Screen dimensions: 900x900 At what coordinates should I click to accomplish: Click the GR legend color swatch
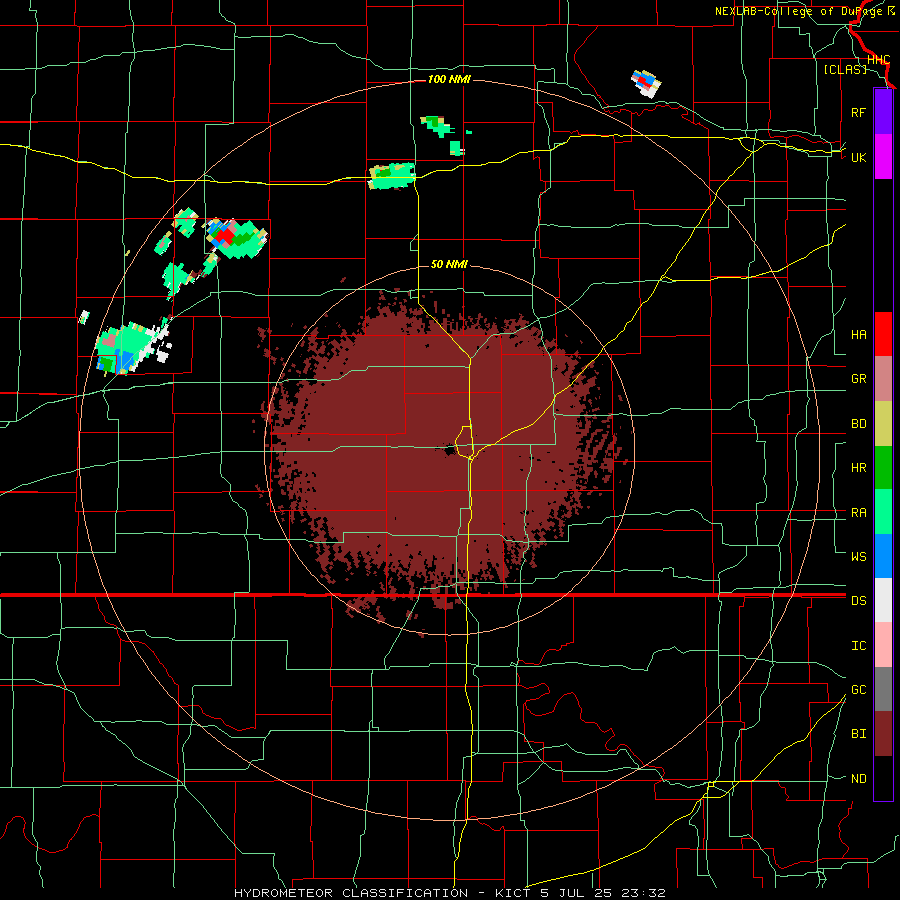pos(883,379)
